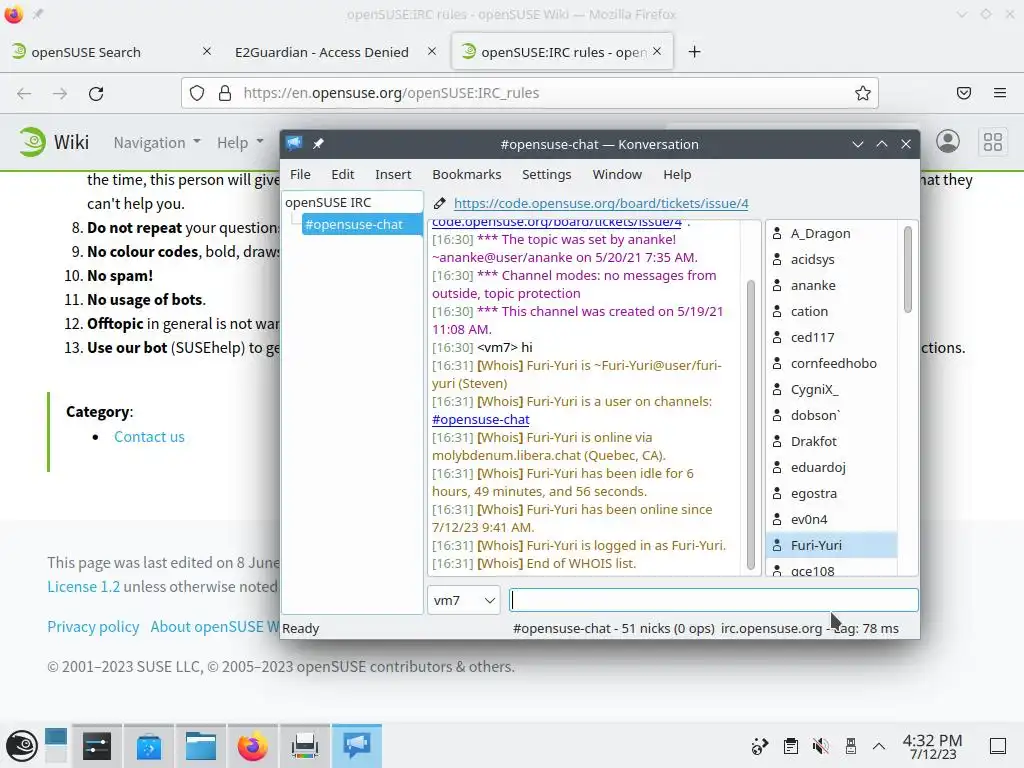Screen dimensions: 1024x768
Task: Open the printer taskbar icon
Action: click(304, 746)
